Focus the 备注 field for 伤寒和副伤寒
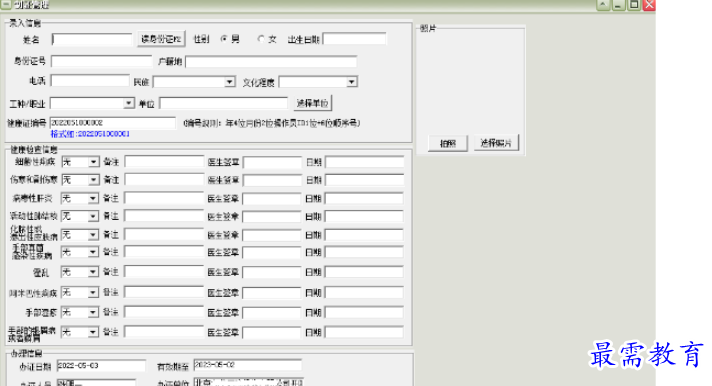 pos(164,180)
